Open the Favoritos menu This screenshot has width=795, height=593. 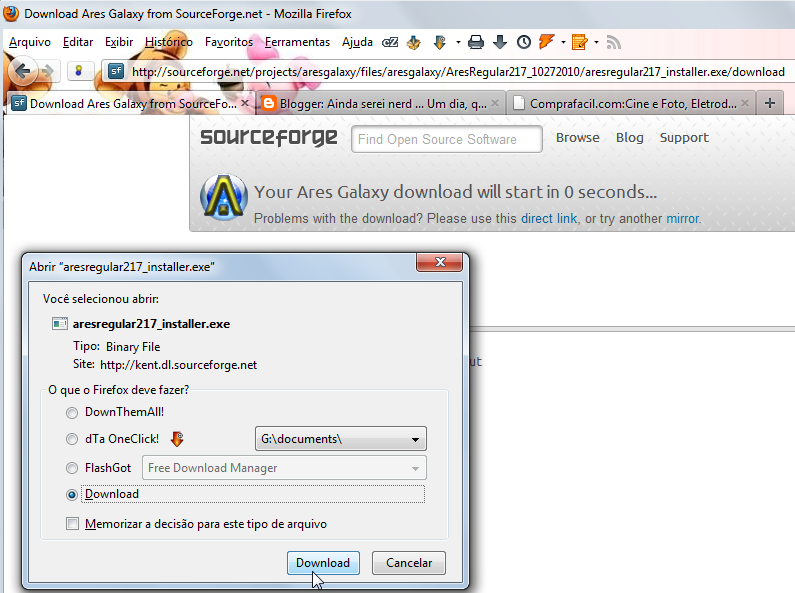click(229, 42)
